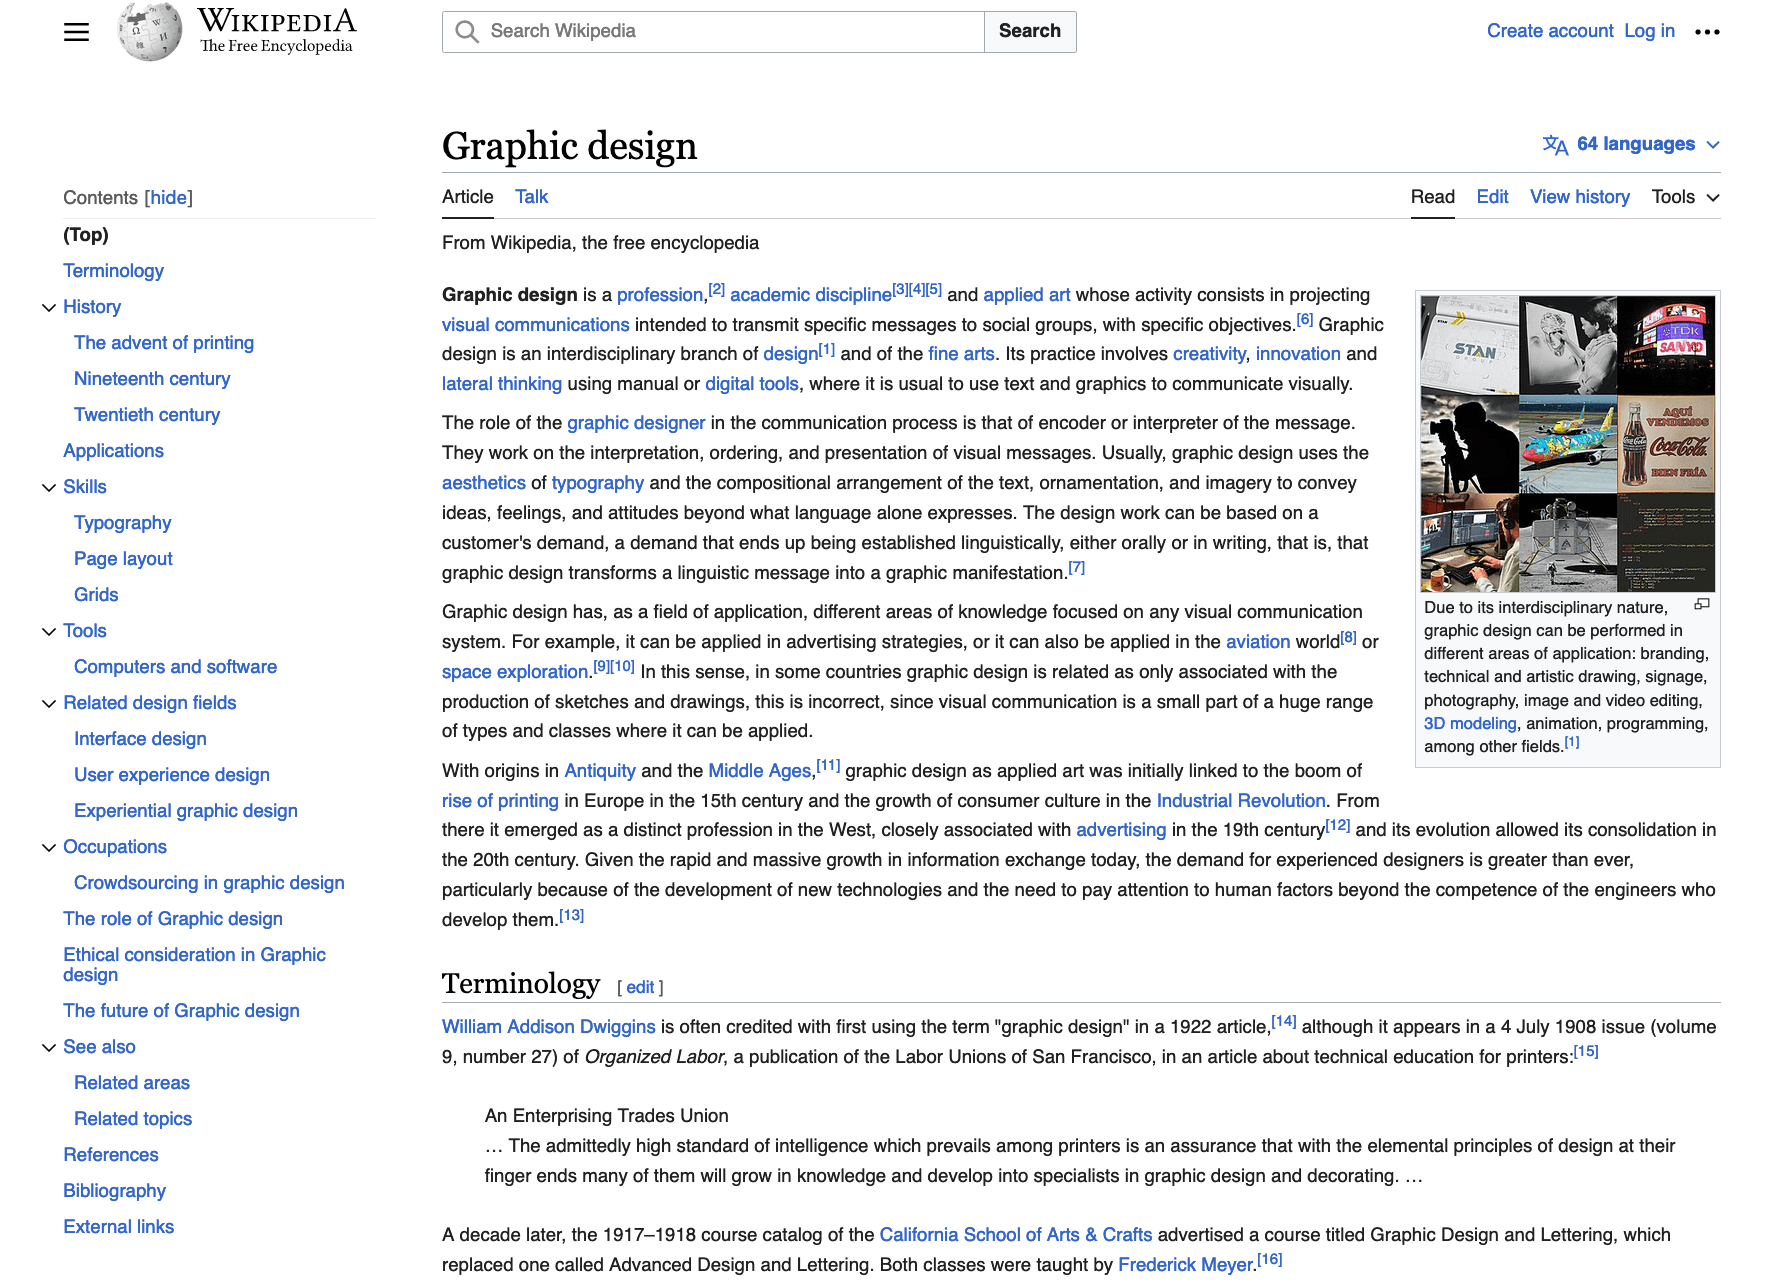
Task: Jump to Applications in contents
Action: [x=113, y=451]
